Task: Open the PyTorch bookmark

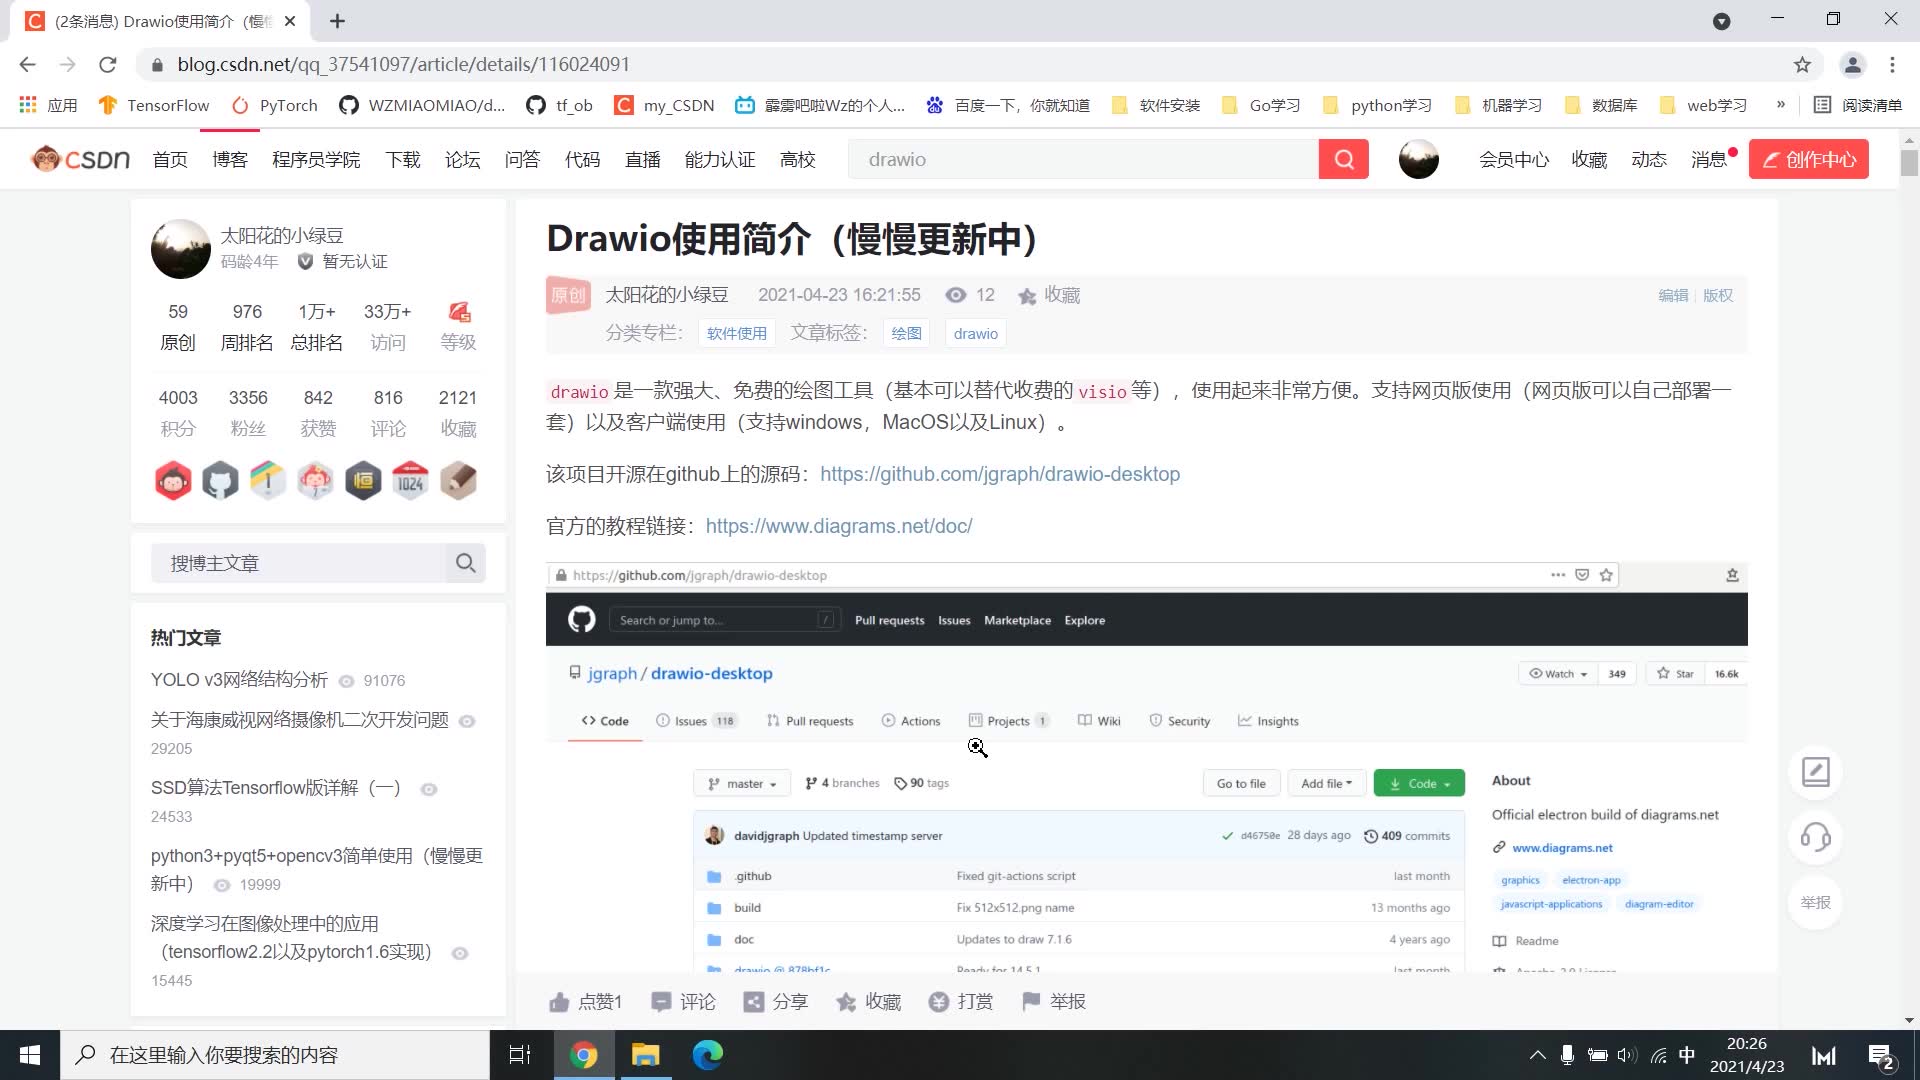Action: 274,105
